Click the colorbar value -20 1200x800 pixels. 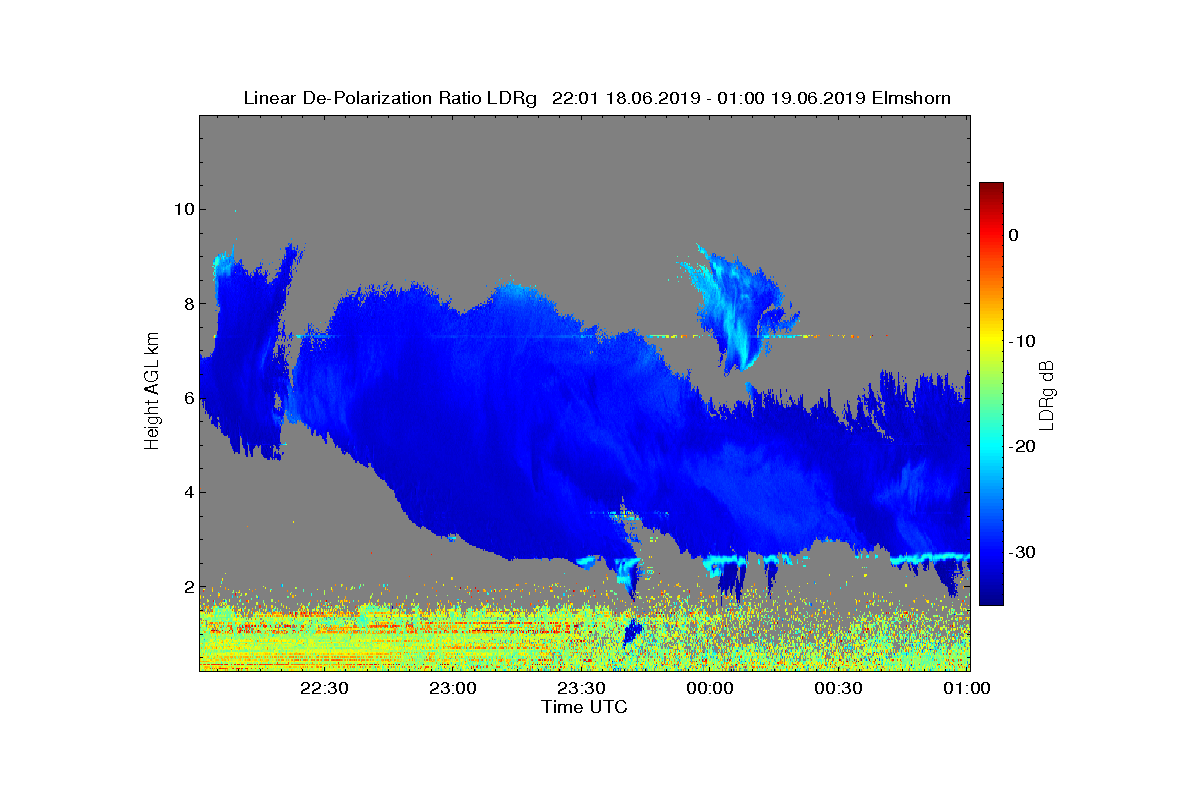[x=1024, y=446]
